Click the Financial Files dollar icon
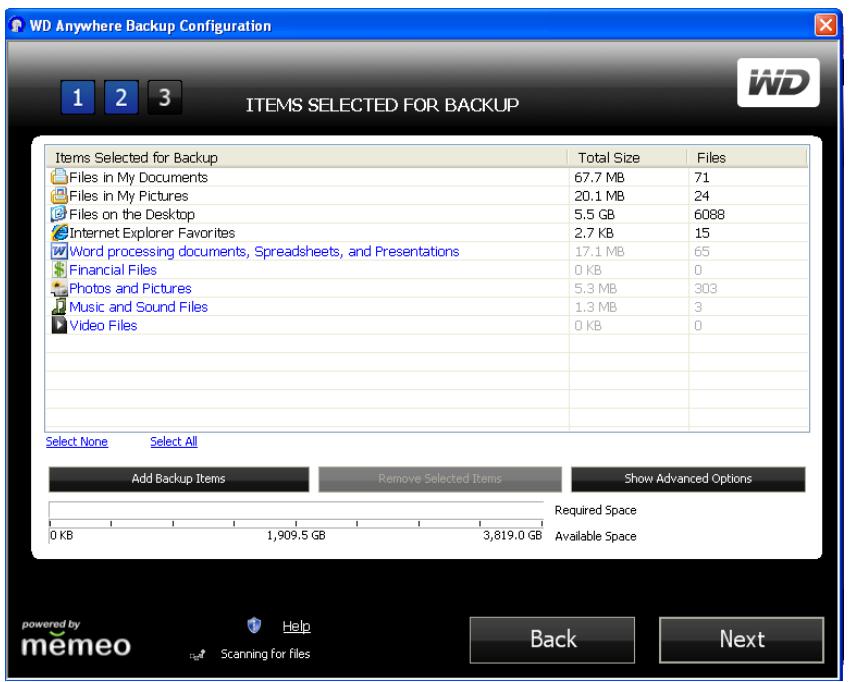Screen dimensions: 851x682 pos(59,269)
